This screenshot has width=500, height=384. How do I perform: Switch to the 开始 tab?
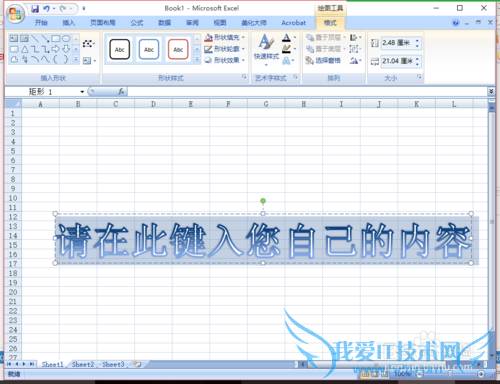click(x=41, y=23)
